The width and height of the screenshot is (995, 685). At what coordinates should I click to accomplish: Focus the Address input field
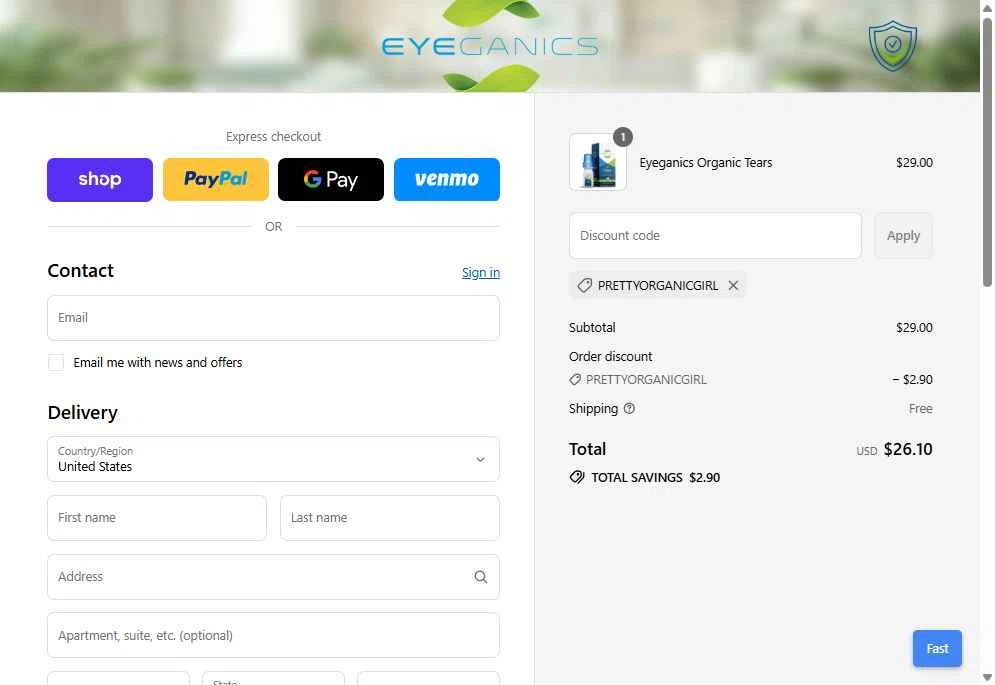(x=273, y=577)
